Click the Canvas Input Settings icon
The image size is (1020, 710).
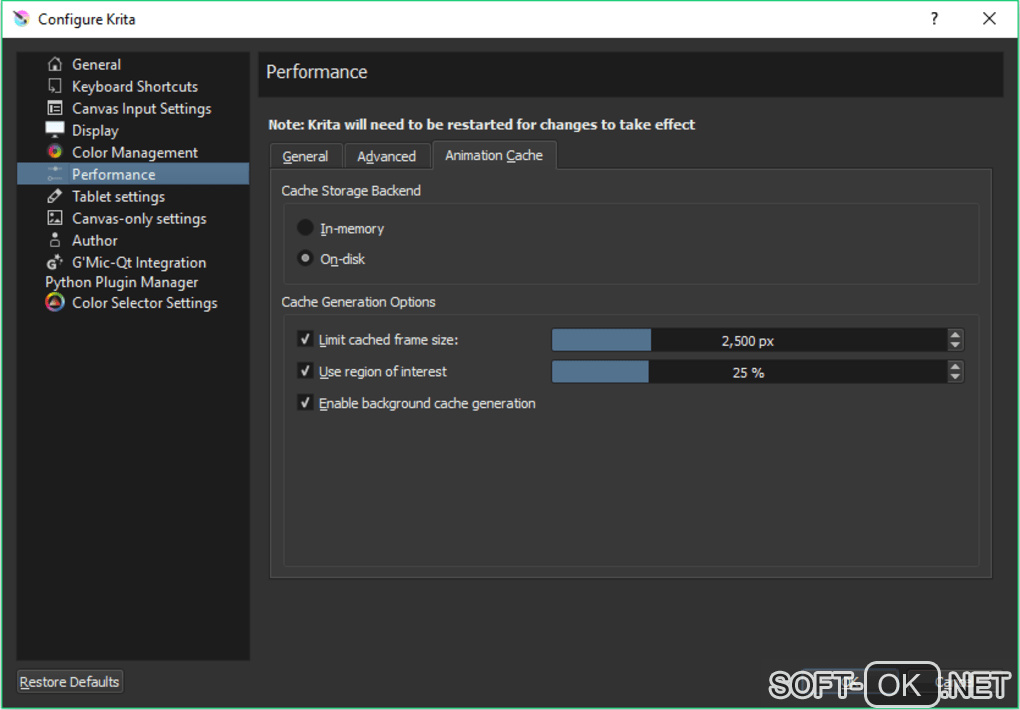coord(55,108)
